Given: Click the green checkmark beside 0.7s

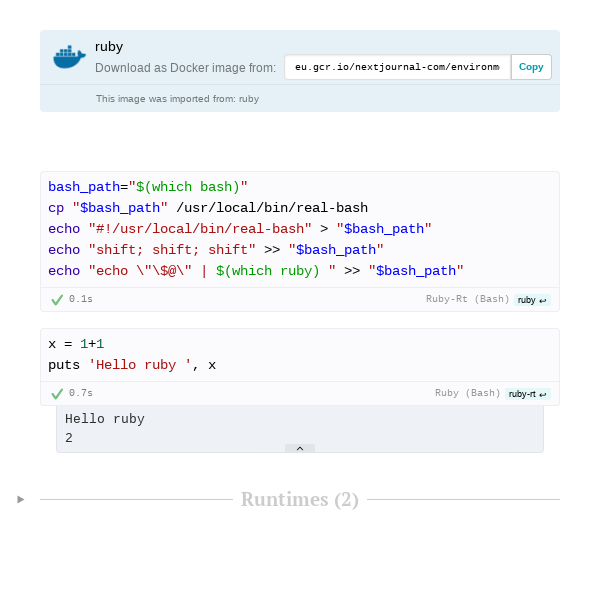Looking at the screenshot, I should click(x=57, y=394).
